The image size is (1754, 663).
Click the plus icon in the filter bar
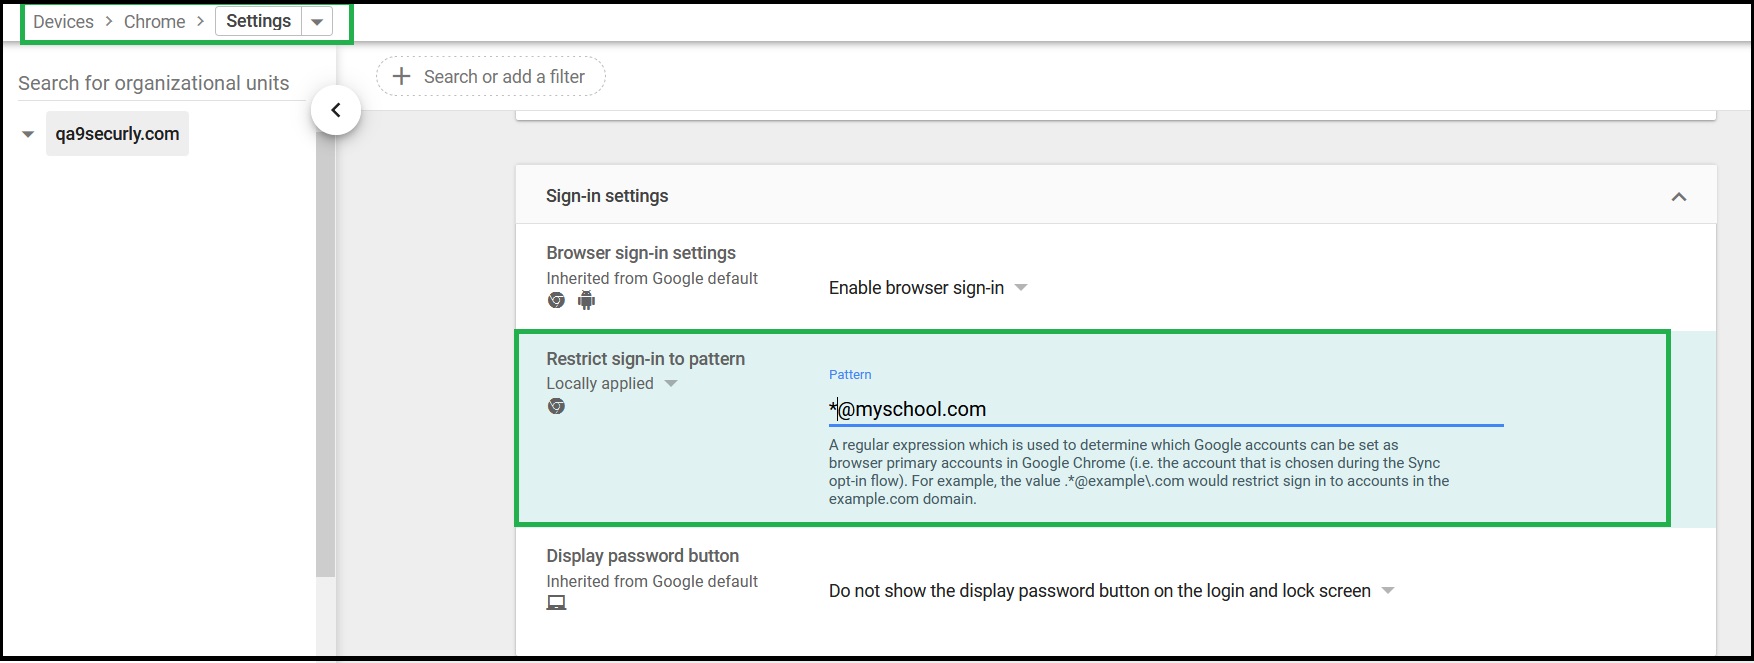pos(401,76)
